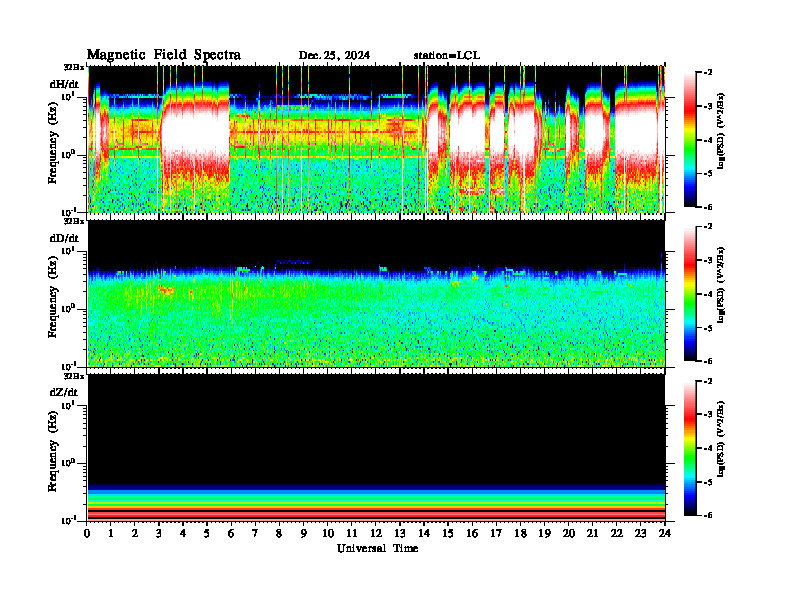Click hour tick label "0" on time axis
The width and height of the screenshot is (792, 612).
click(x=87, y=533)
